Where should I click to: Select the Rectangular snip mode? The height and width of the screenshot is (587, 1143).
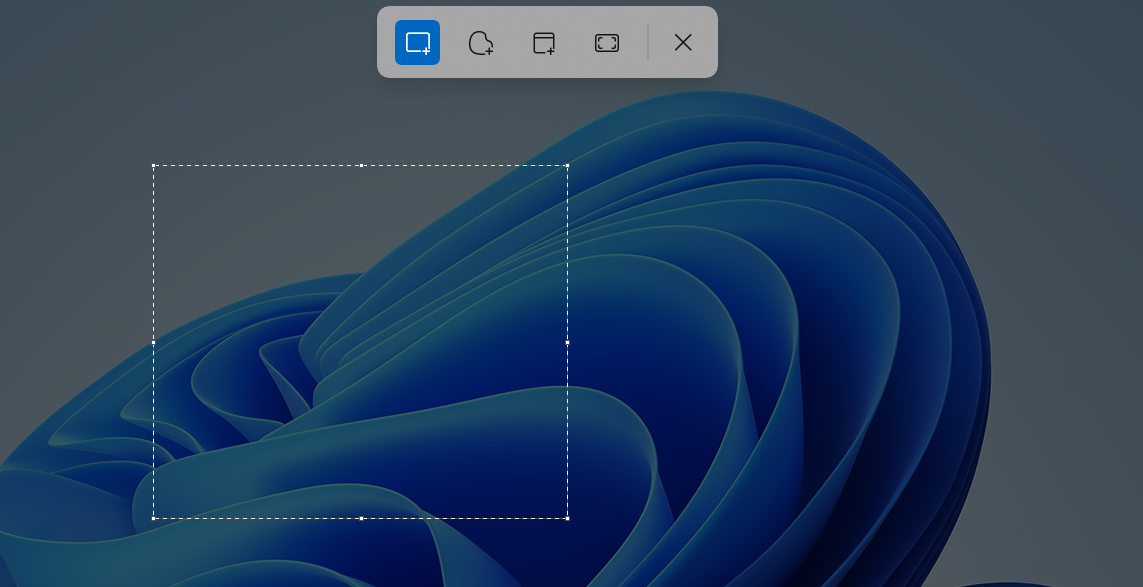418,42
